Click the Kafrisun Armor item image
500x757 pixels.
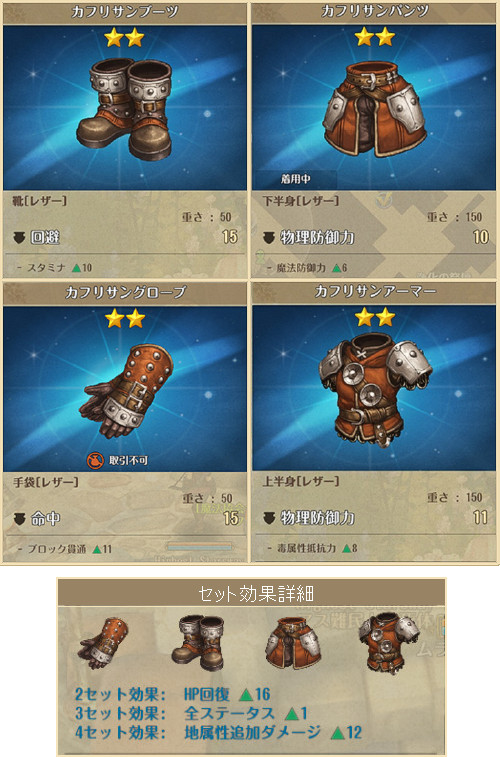point(375,392)
